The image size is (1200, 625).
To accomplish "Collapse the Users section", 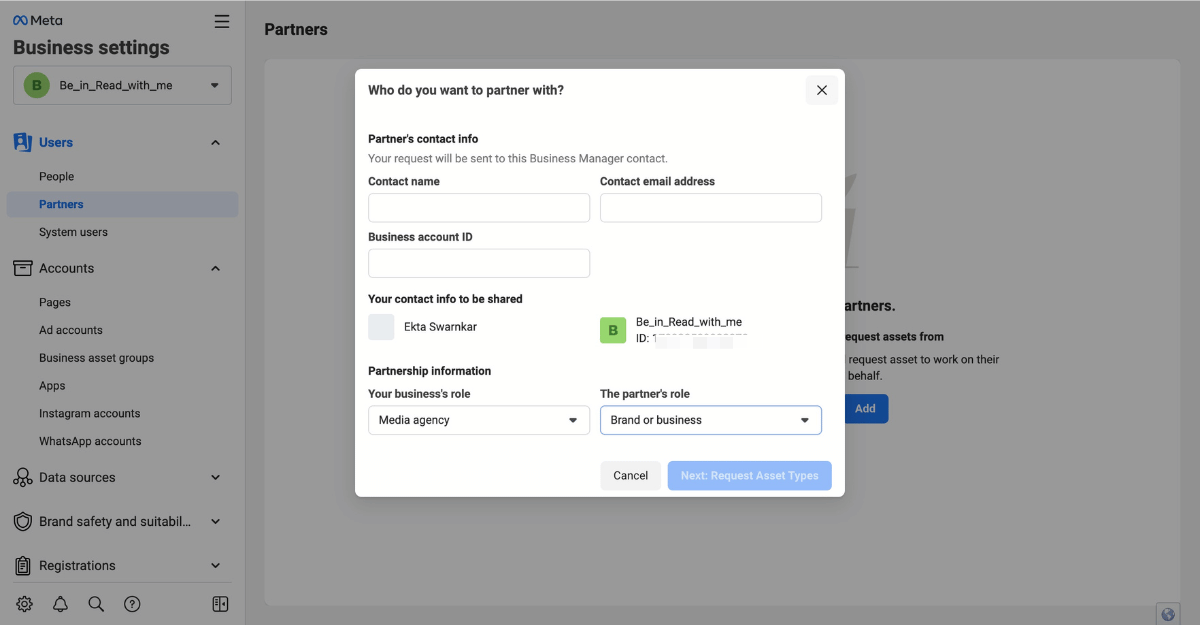I will coord(215,142).
